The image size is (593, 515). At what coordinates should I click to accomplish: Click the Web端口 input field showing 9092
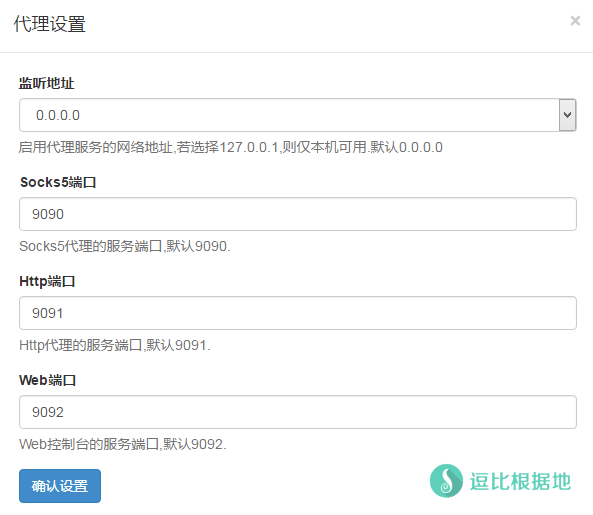tap(298, 412)
